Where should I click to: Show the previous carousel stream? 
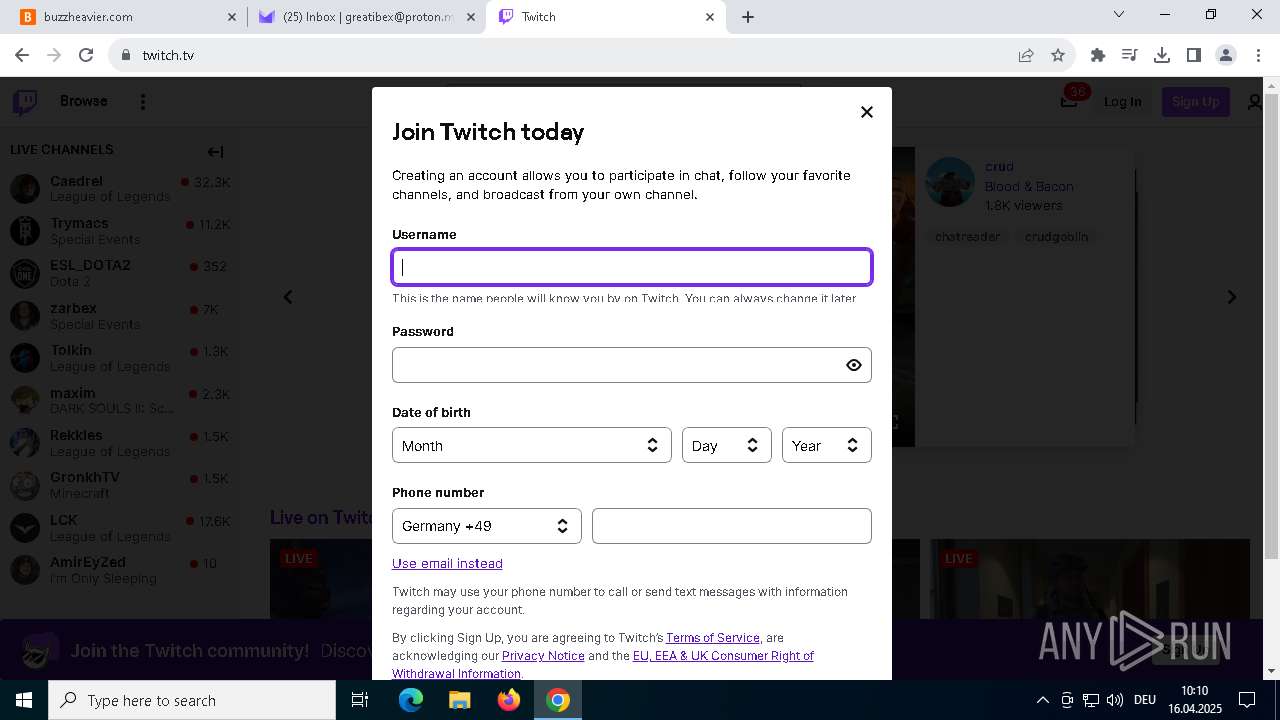pos(288,297)
